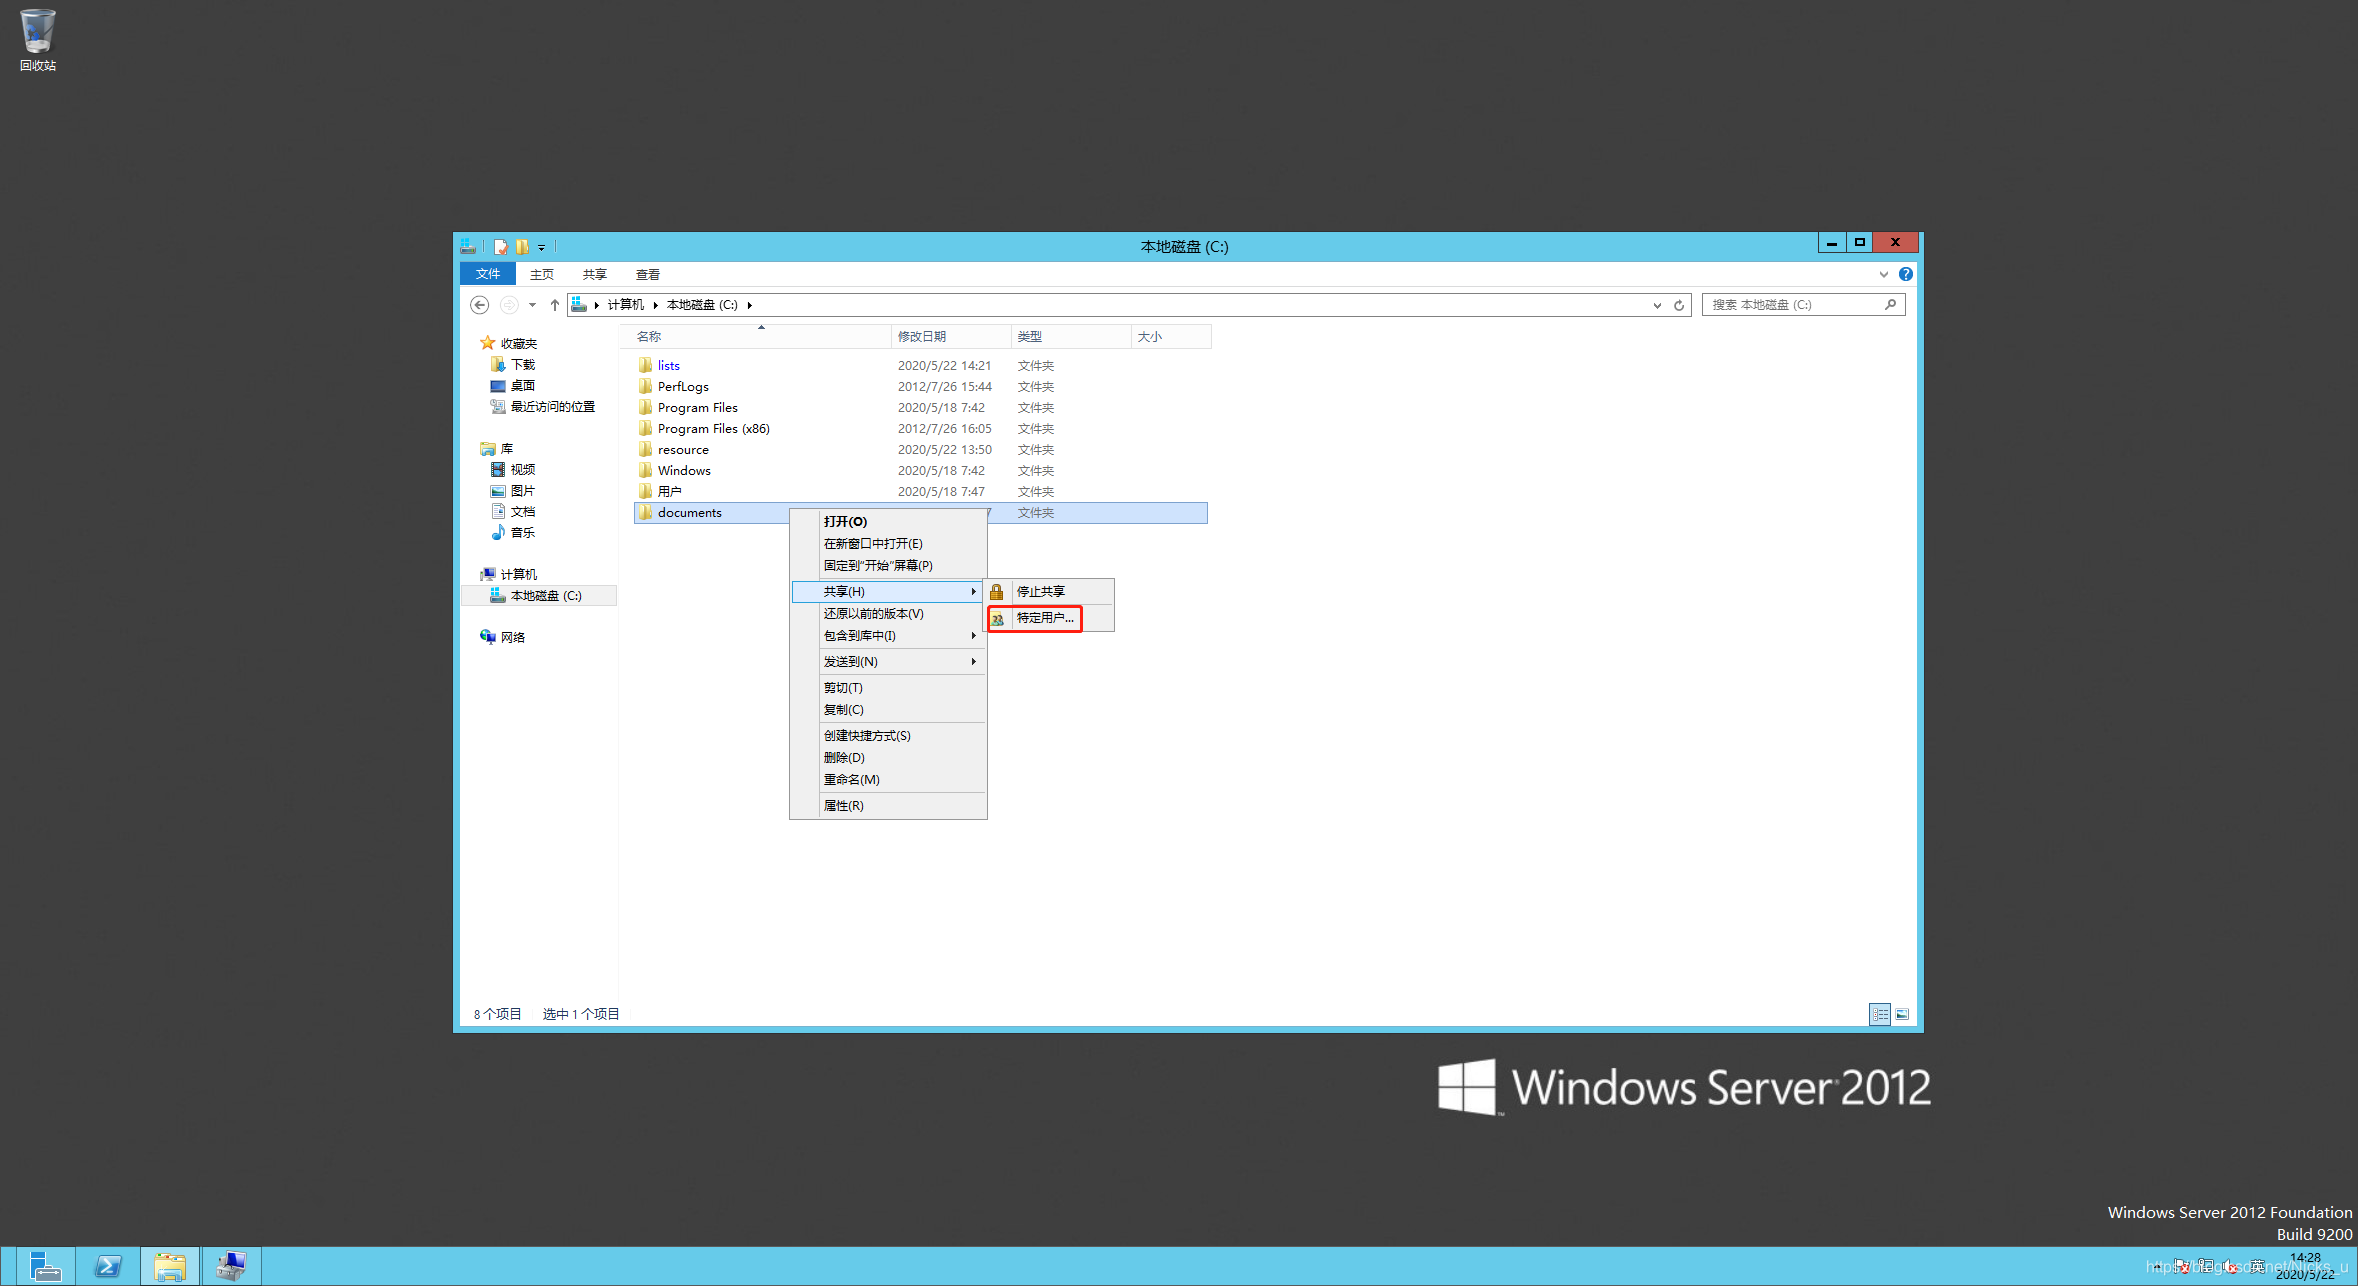The width and height of the screenshot is (2358, 1286).
Task: Click the back navigation arrow
Action: click(479, 305)
